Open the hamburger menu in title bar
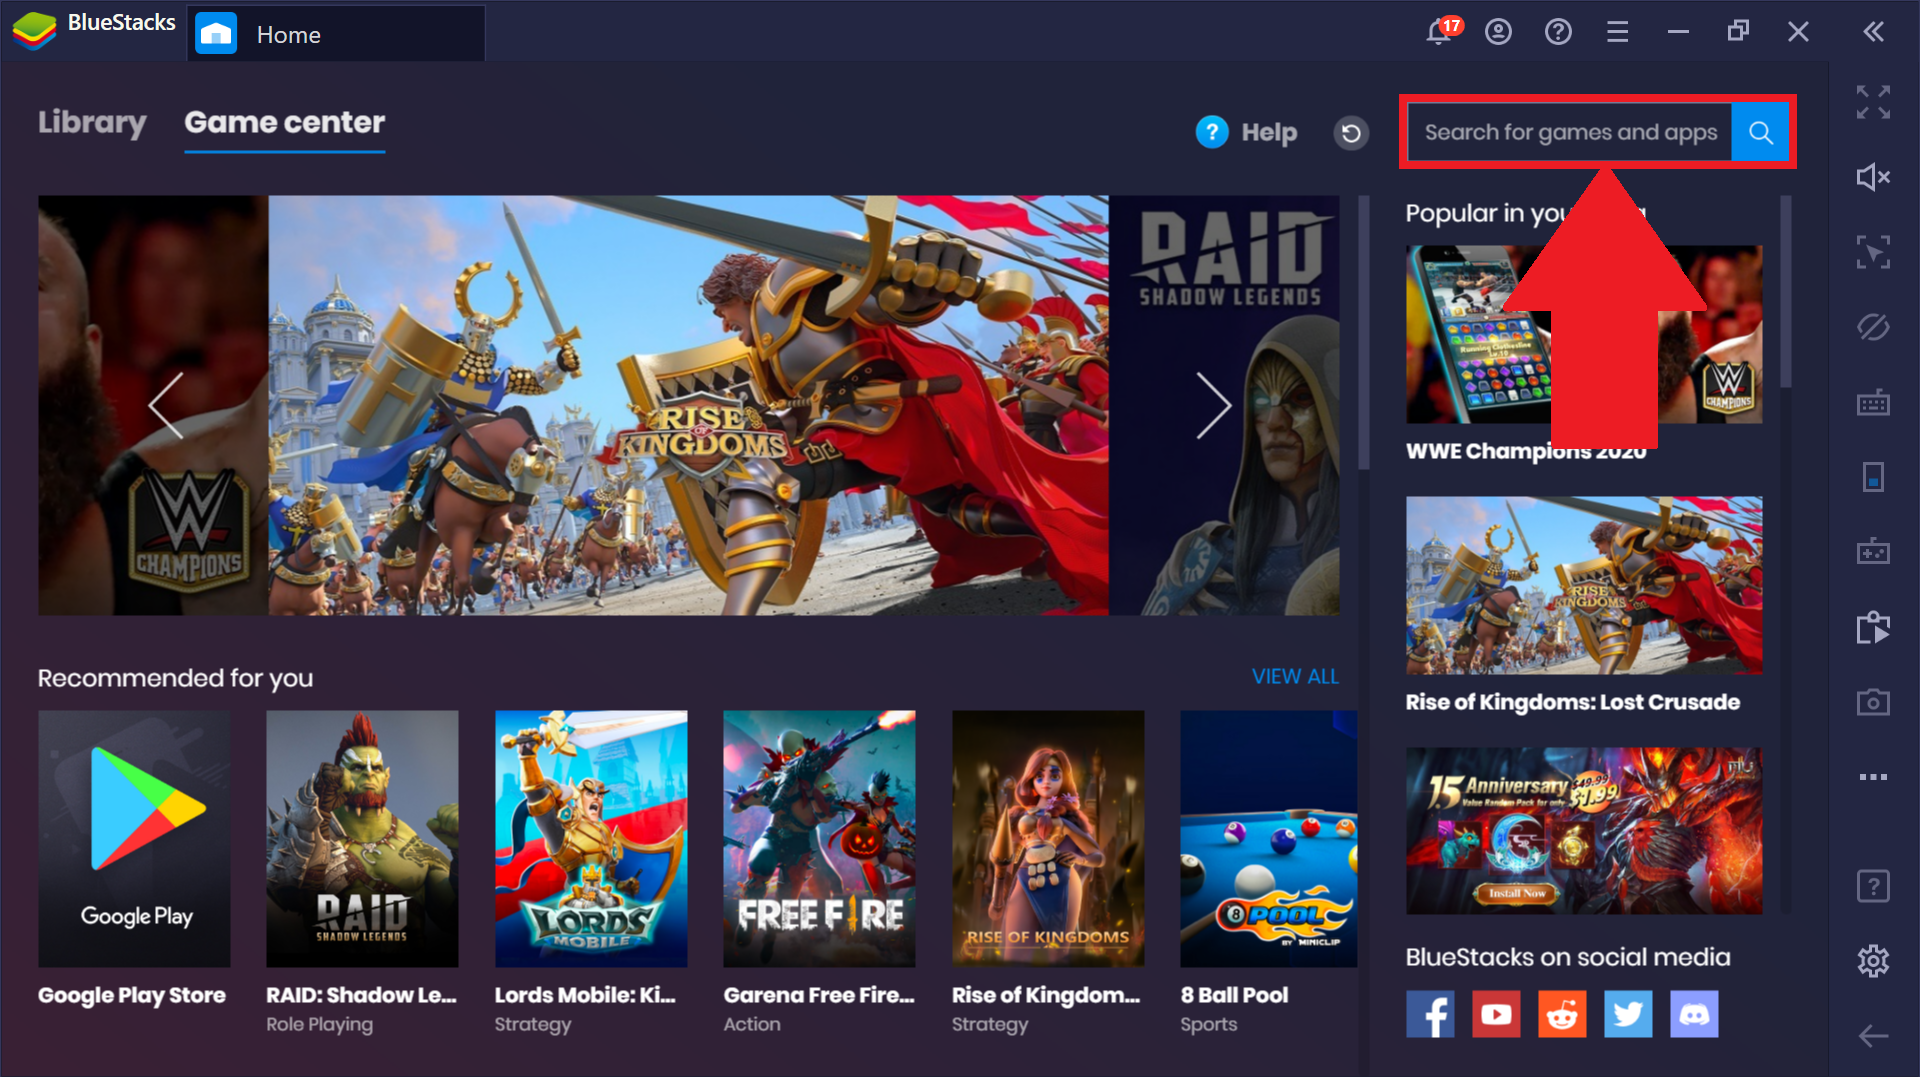Viewport: 1920px width, 1077px height. (1618, 32)
